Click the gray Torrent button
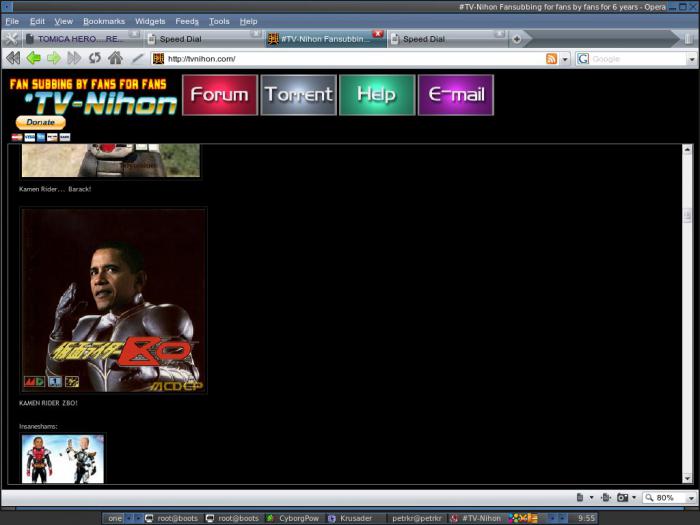The height and width of the screenshot is (525, 700). (299, 95)
